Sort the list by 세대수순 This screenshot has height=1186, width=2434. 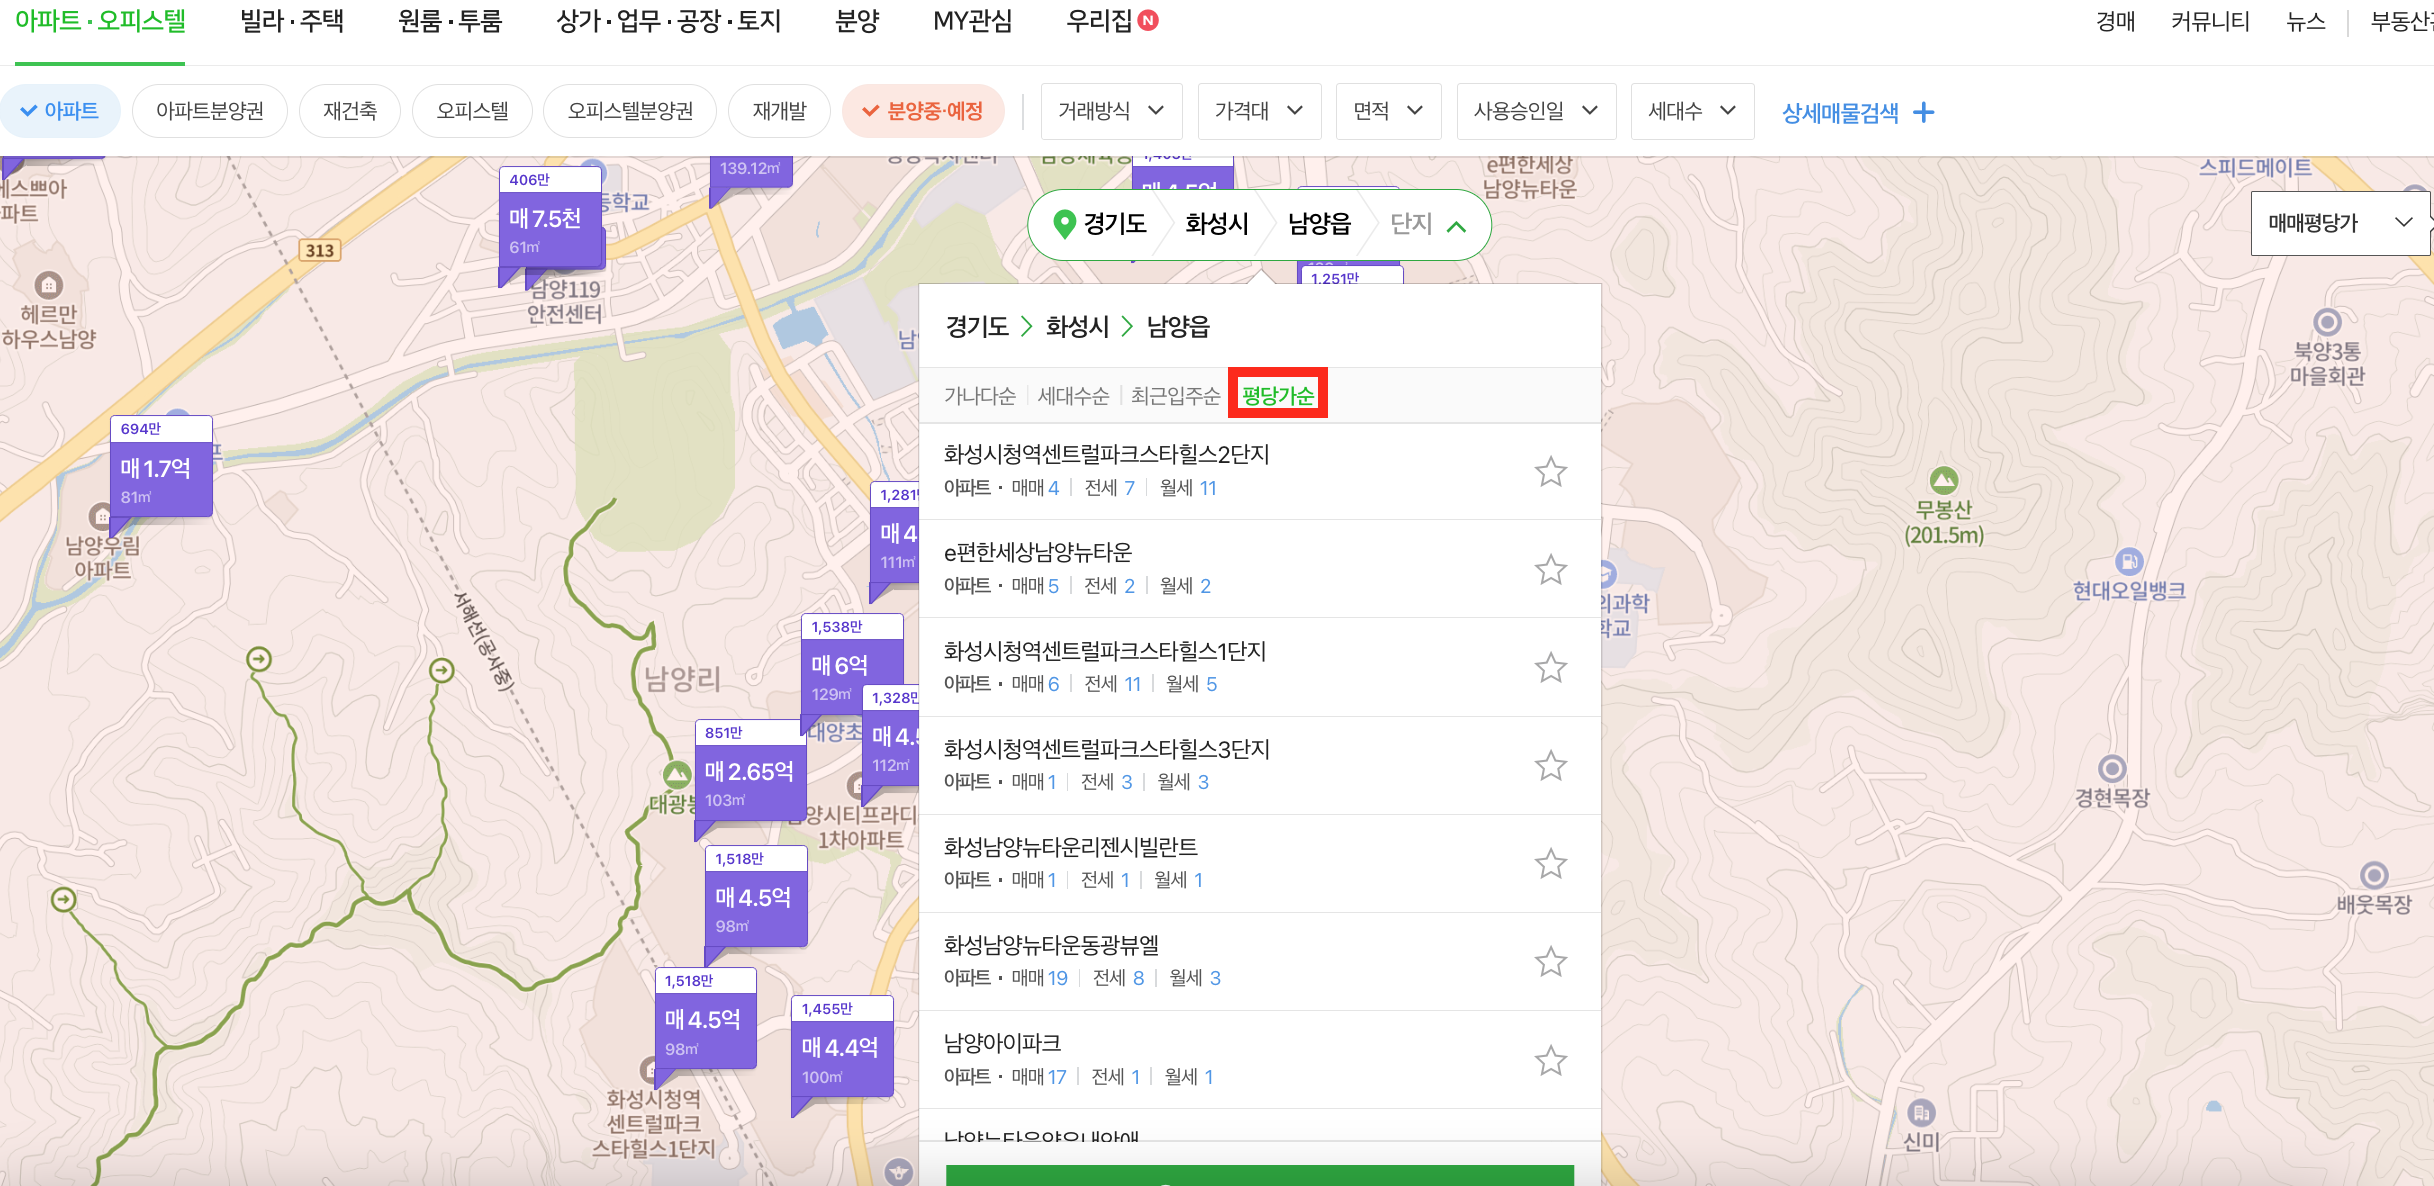tap(1073, 396)
